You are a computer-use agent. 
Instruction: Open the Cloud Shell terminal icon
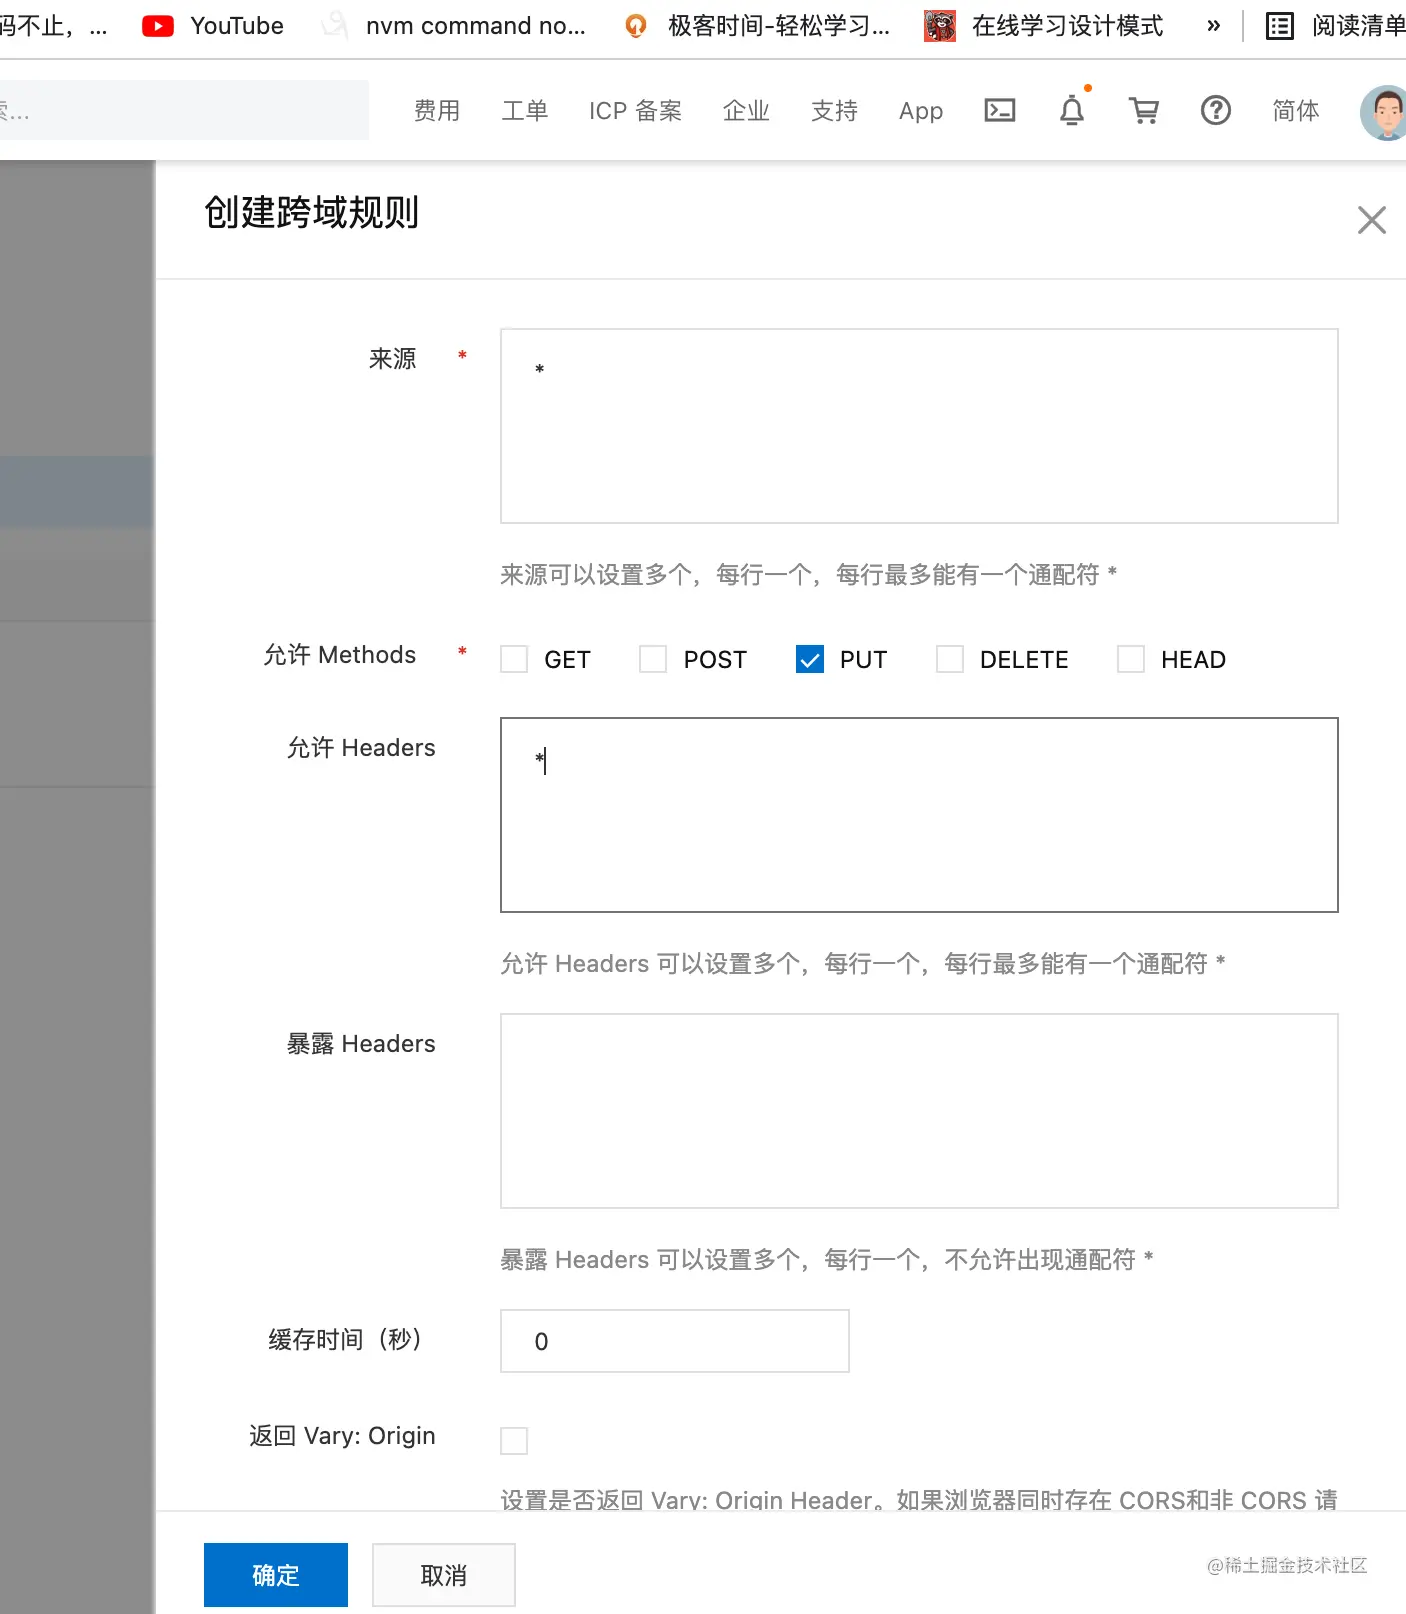[x=1000, y=110]
